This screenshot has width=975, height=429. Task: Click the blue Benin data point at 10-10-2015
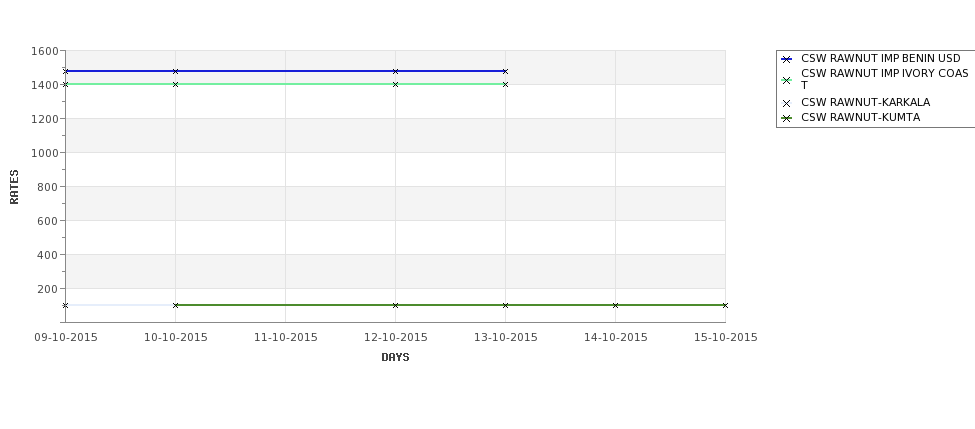(x=175, y=72)
